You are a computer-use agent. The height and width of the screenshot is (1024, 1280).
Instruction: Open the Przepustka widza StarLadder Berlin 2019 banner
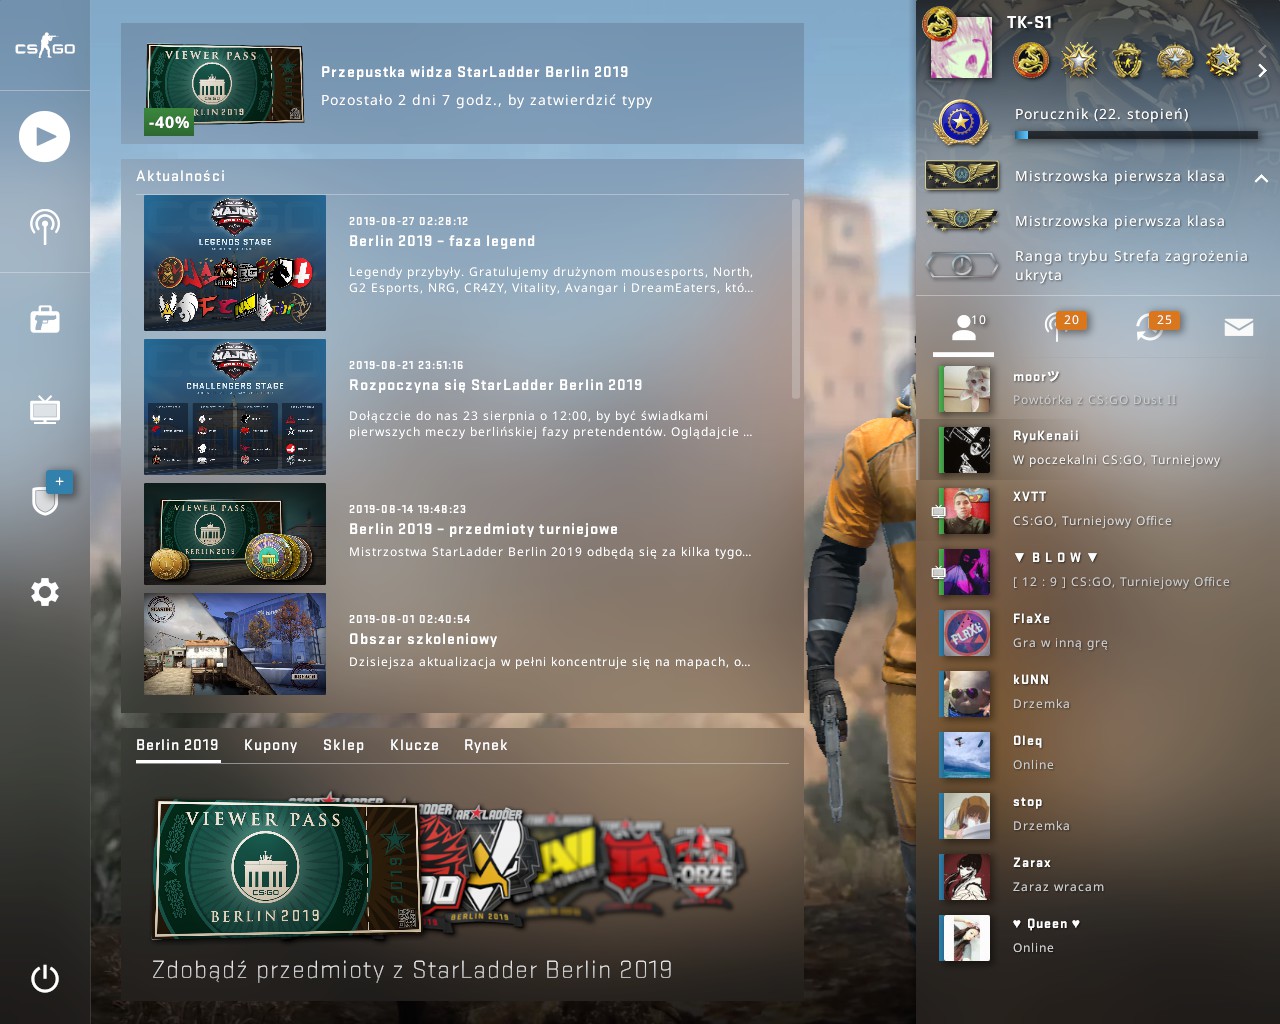[462, 85]
